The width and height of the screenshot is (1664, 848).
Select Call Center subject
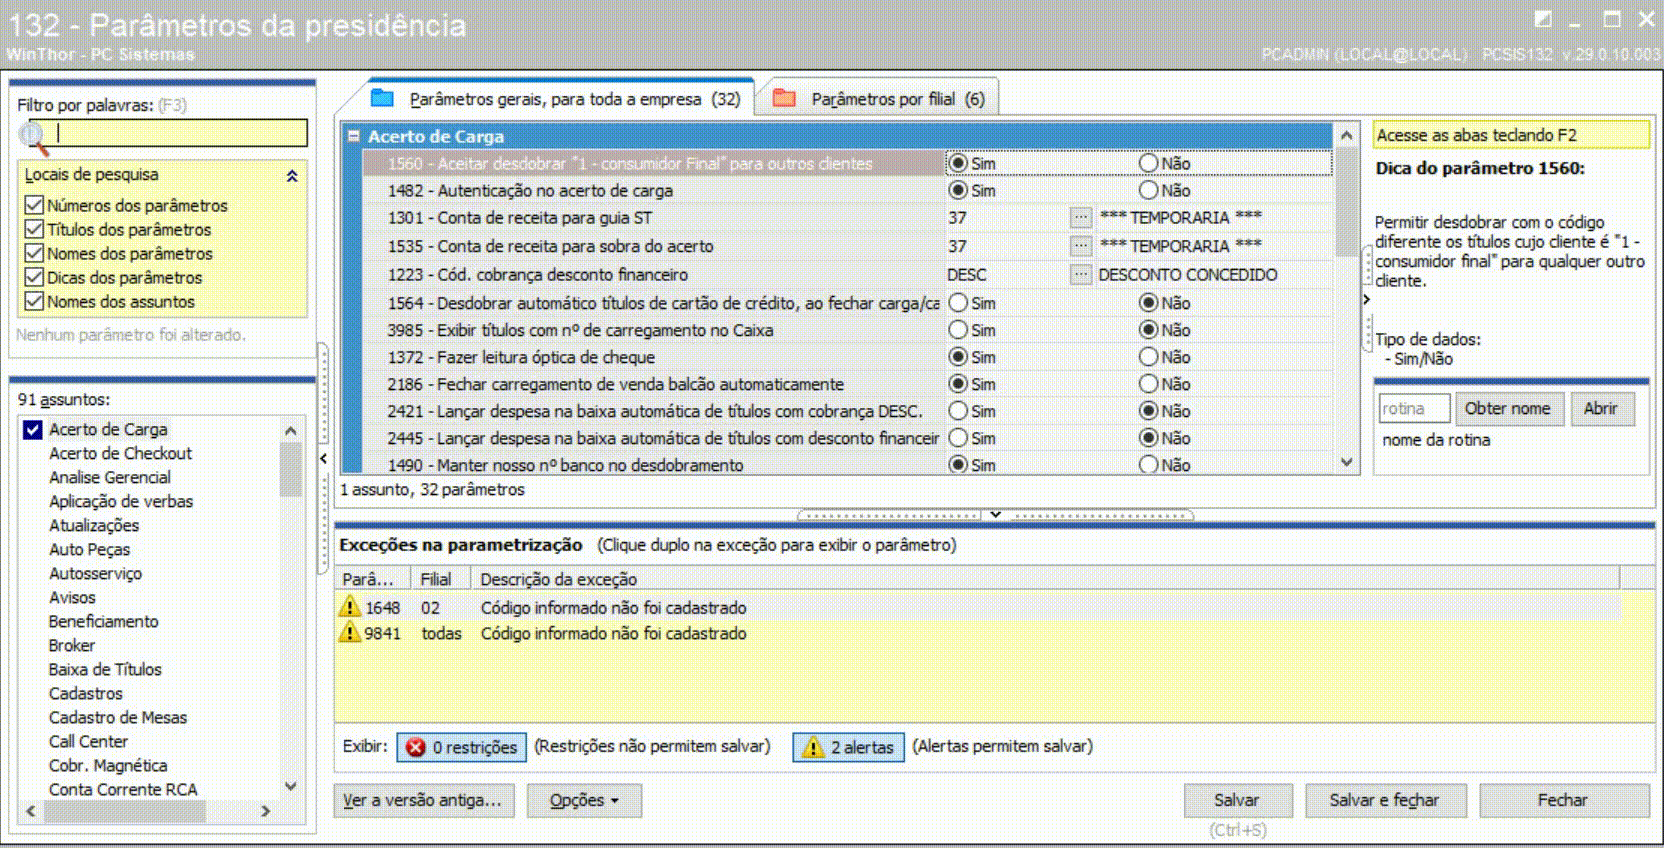pos(88,741)
